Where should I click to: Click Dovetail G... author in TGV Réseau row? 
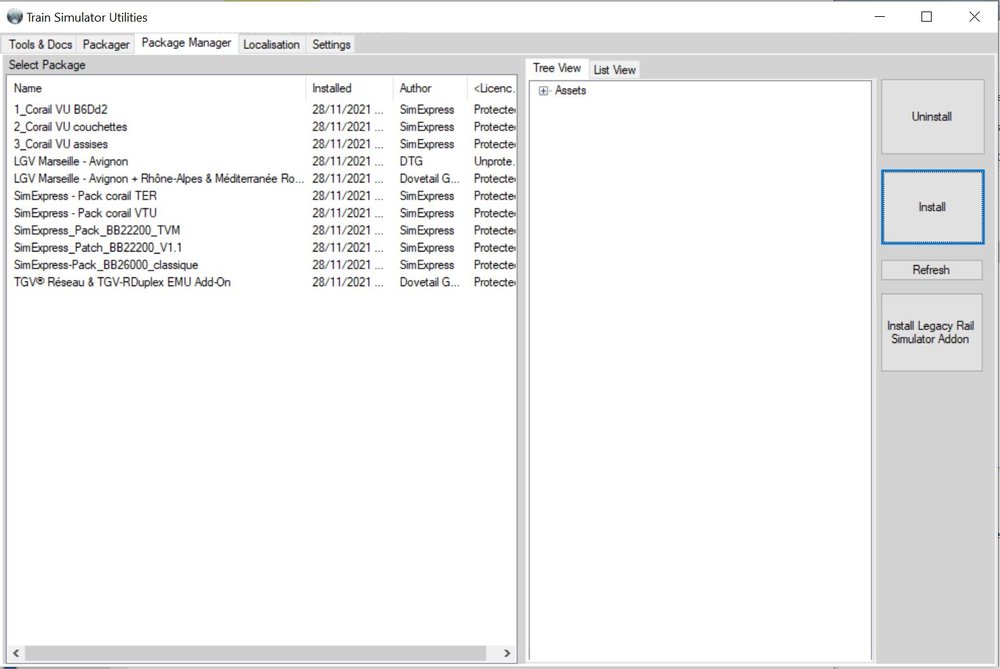click(x=429, y=282)
